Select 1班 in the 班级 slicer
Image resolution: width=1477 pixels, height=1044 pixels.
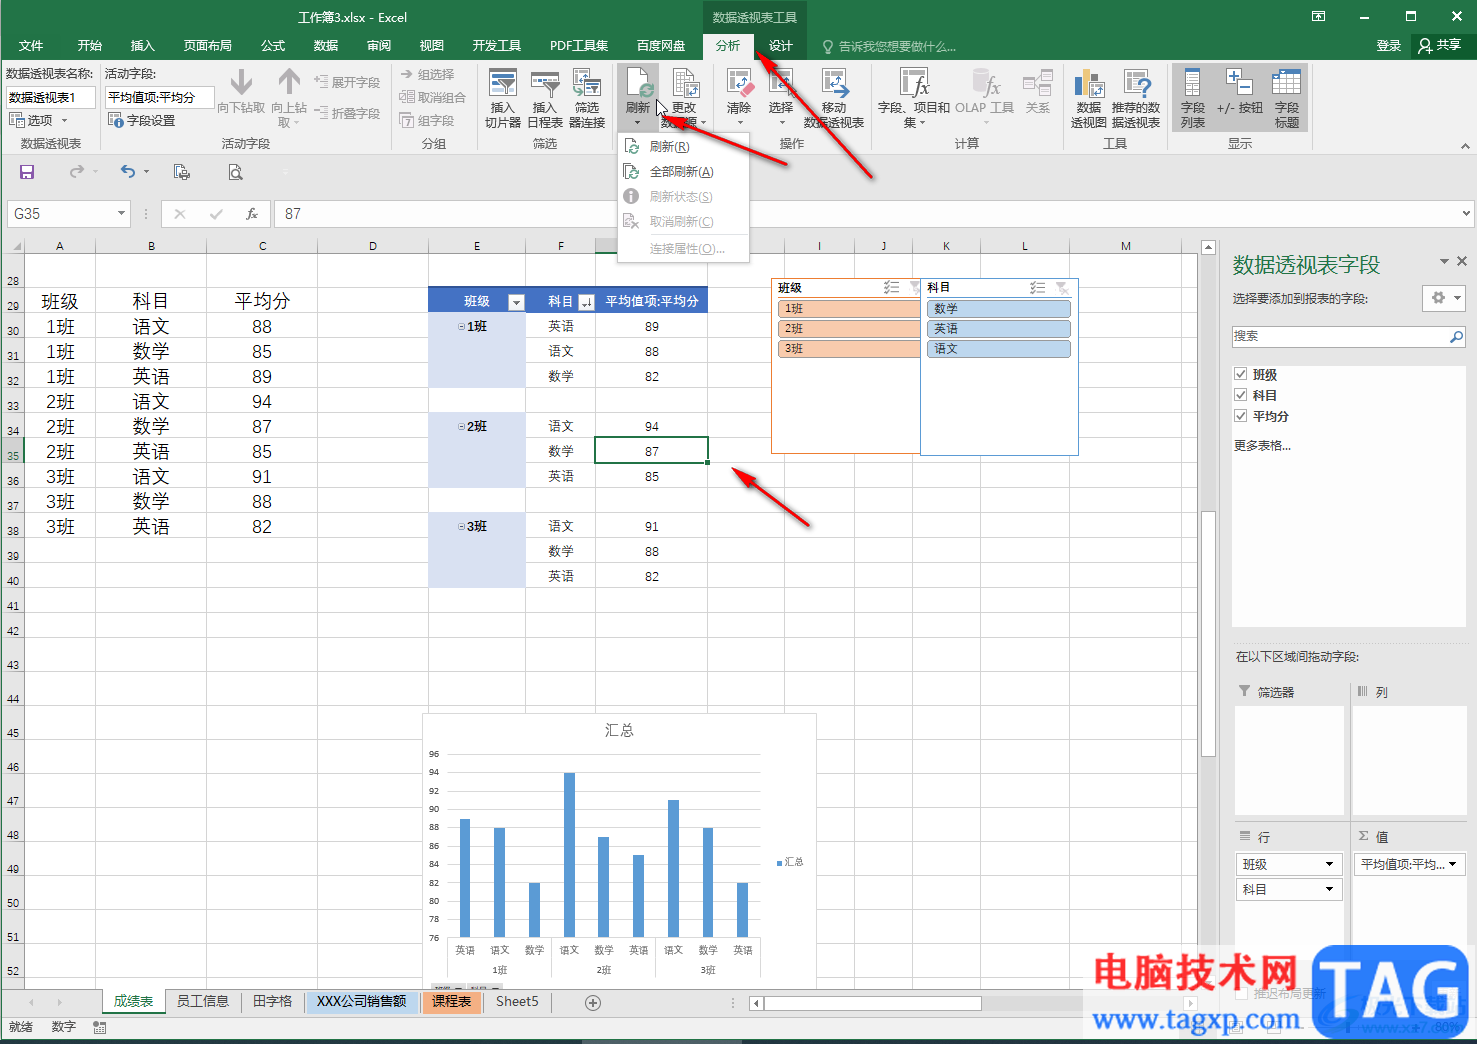[849, 309]
